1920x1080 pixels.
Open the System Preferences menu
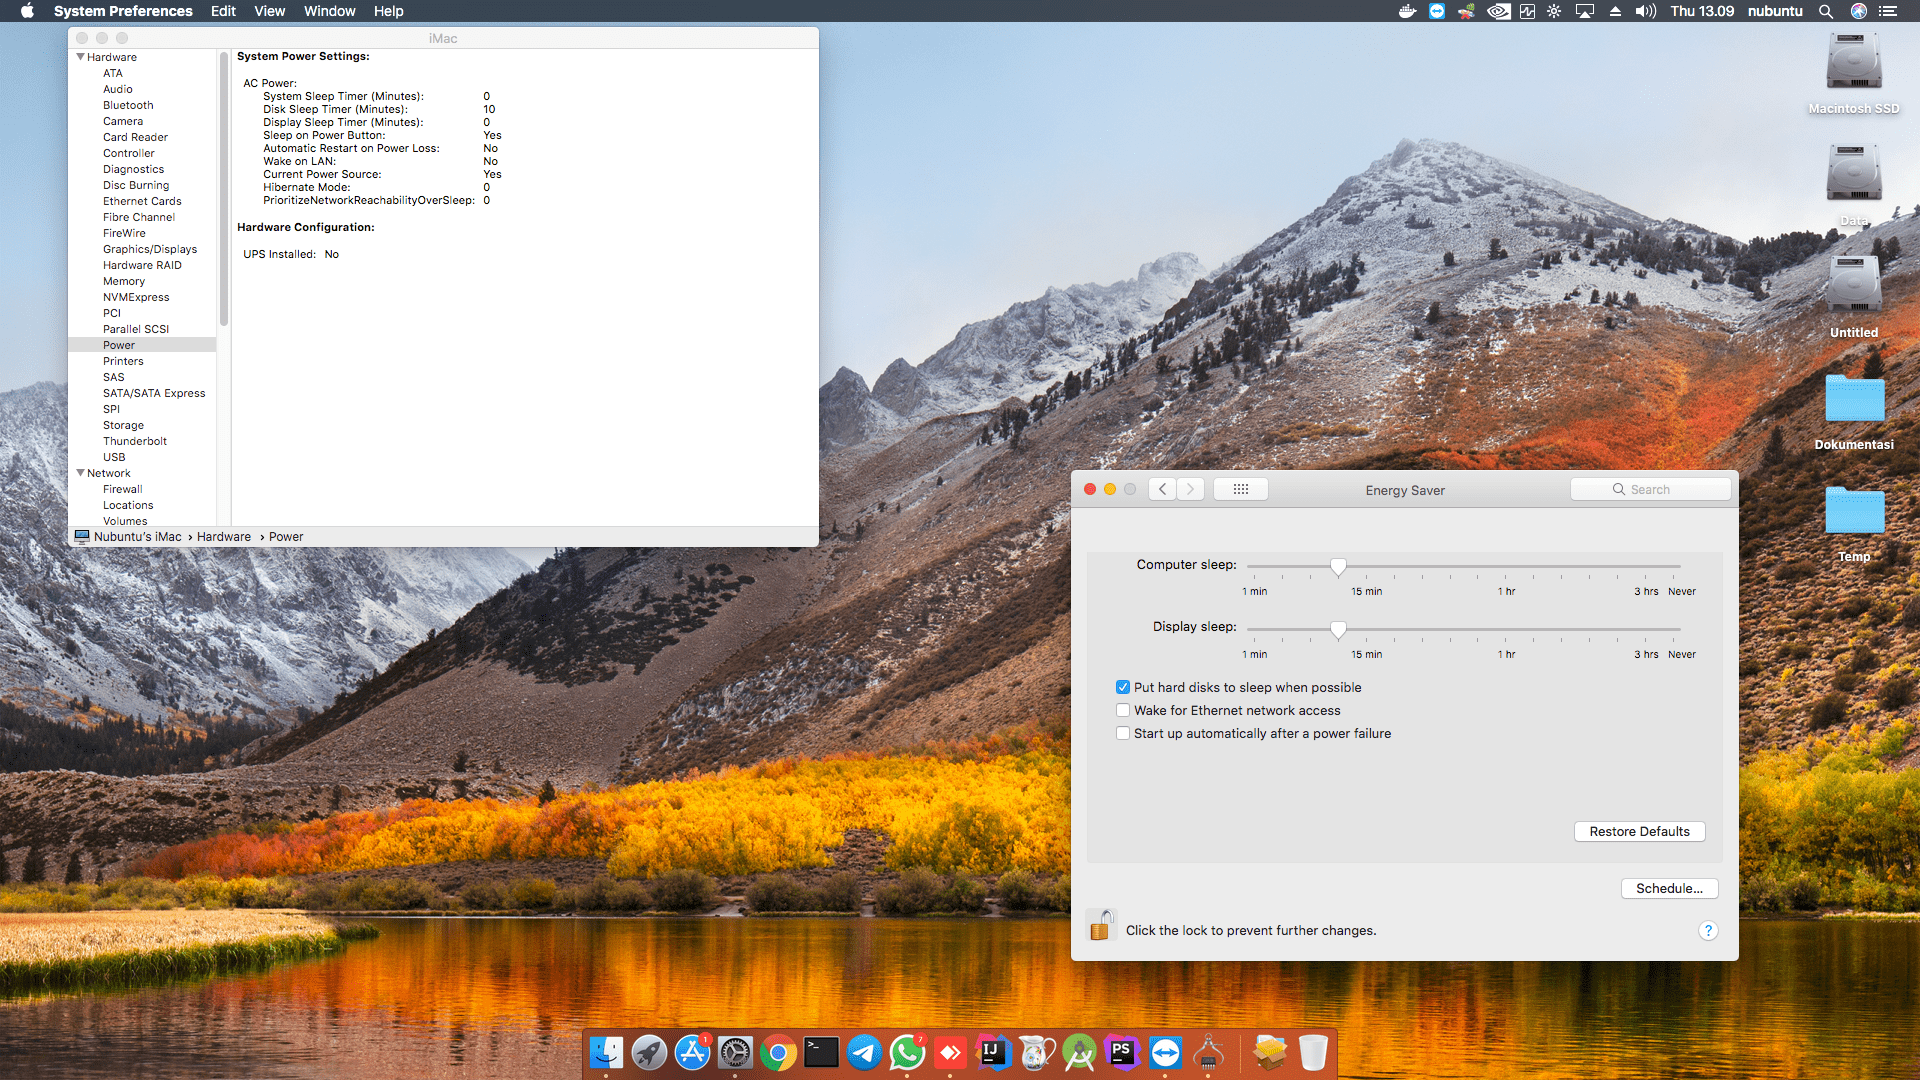[123, 11]
